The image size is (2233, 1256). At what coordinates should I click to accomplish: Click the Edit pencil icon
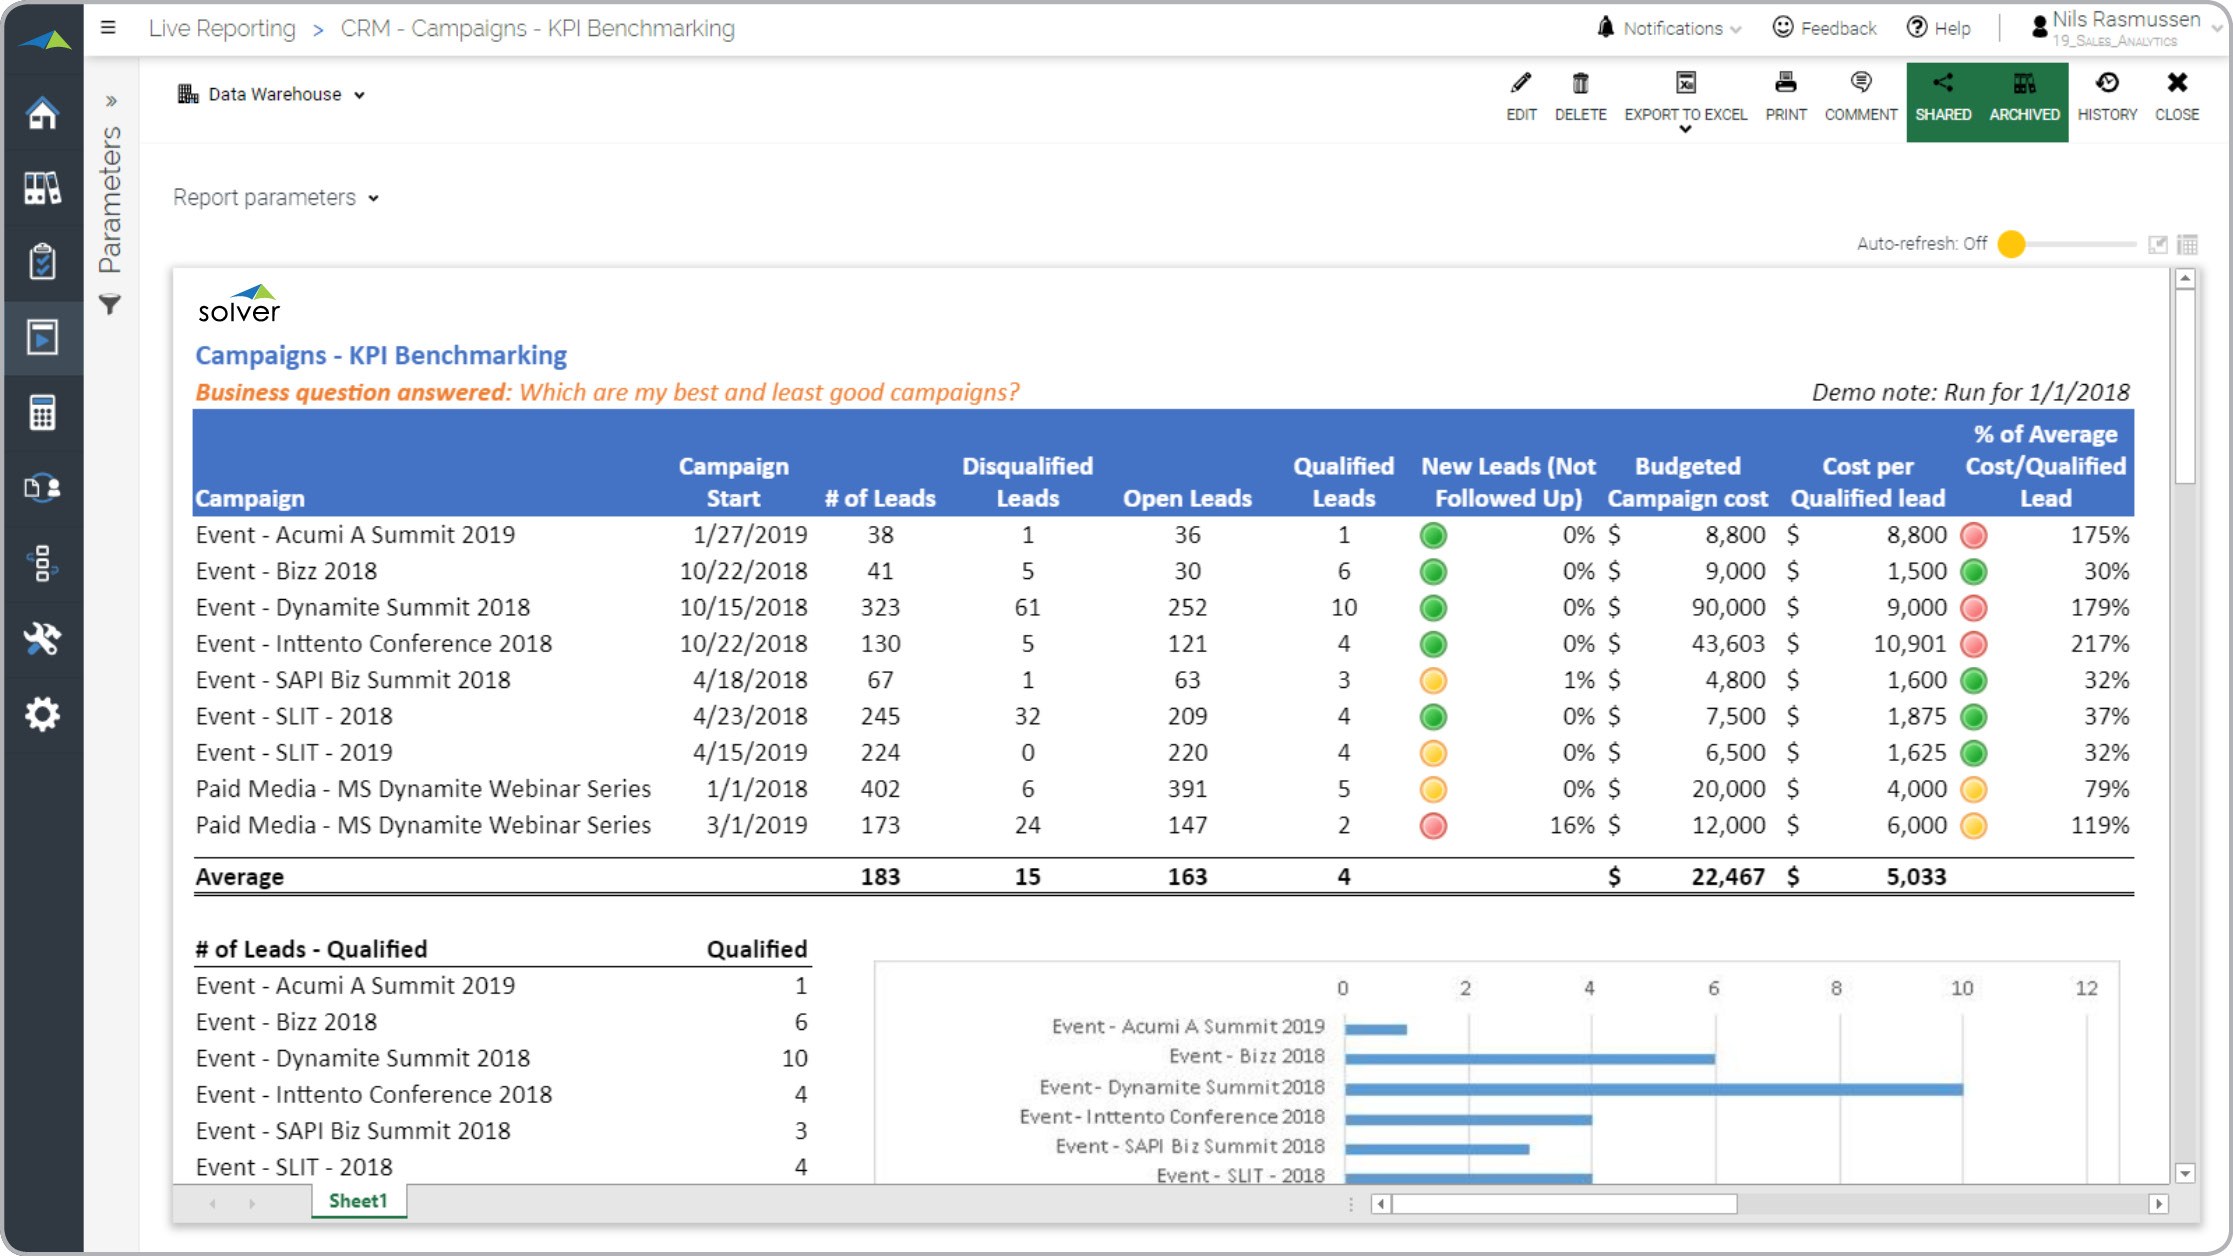(1520, 84)
